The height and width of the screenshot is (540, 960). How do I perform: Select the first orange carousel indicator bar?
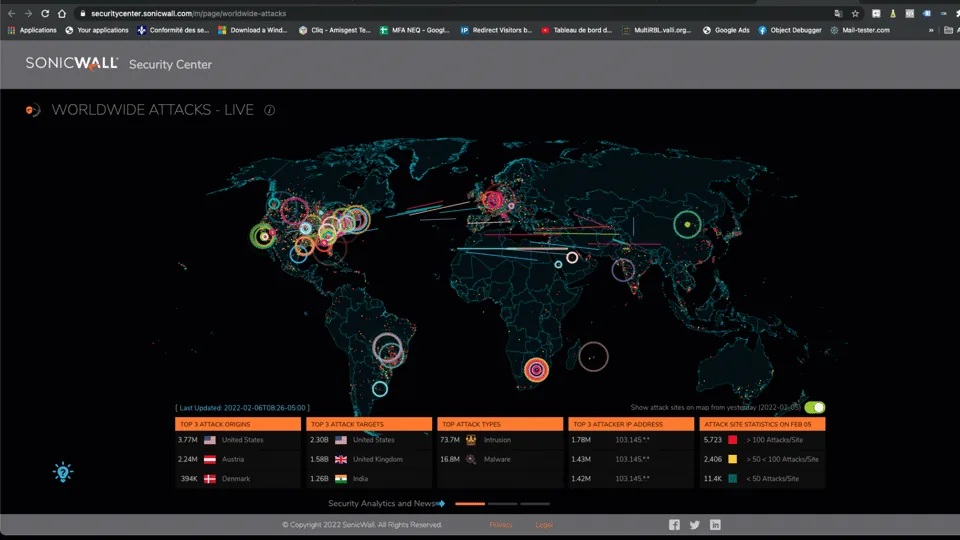pyautogui.click(x=470, y=504)
